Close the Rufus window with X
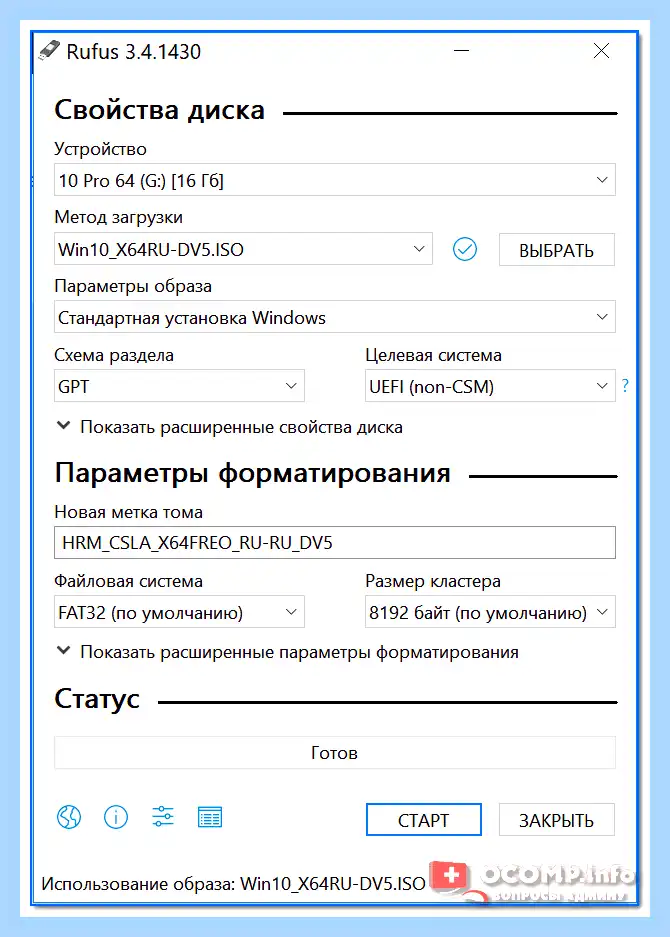This screenshot has height=937, width=670. click(x=601, y=51)
